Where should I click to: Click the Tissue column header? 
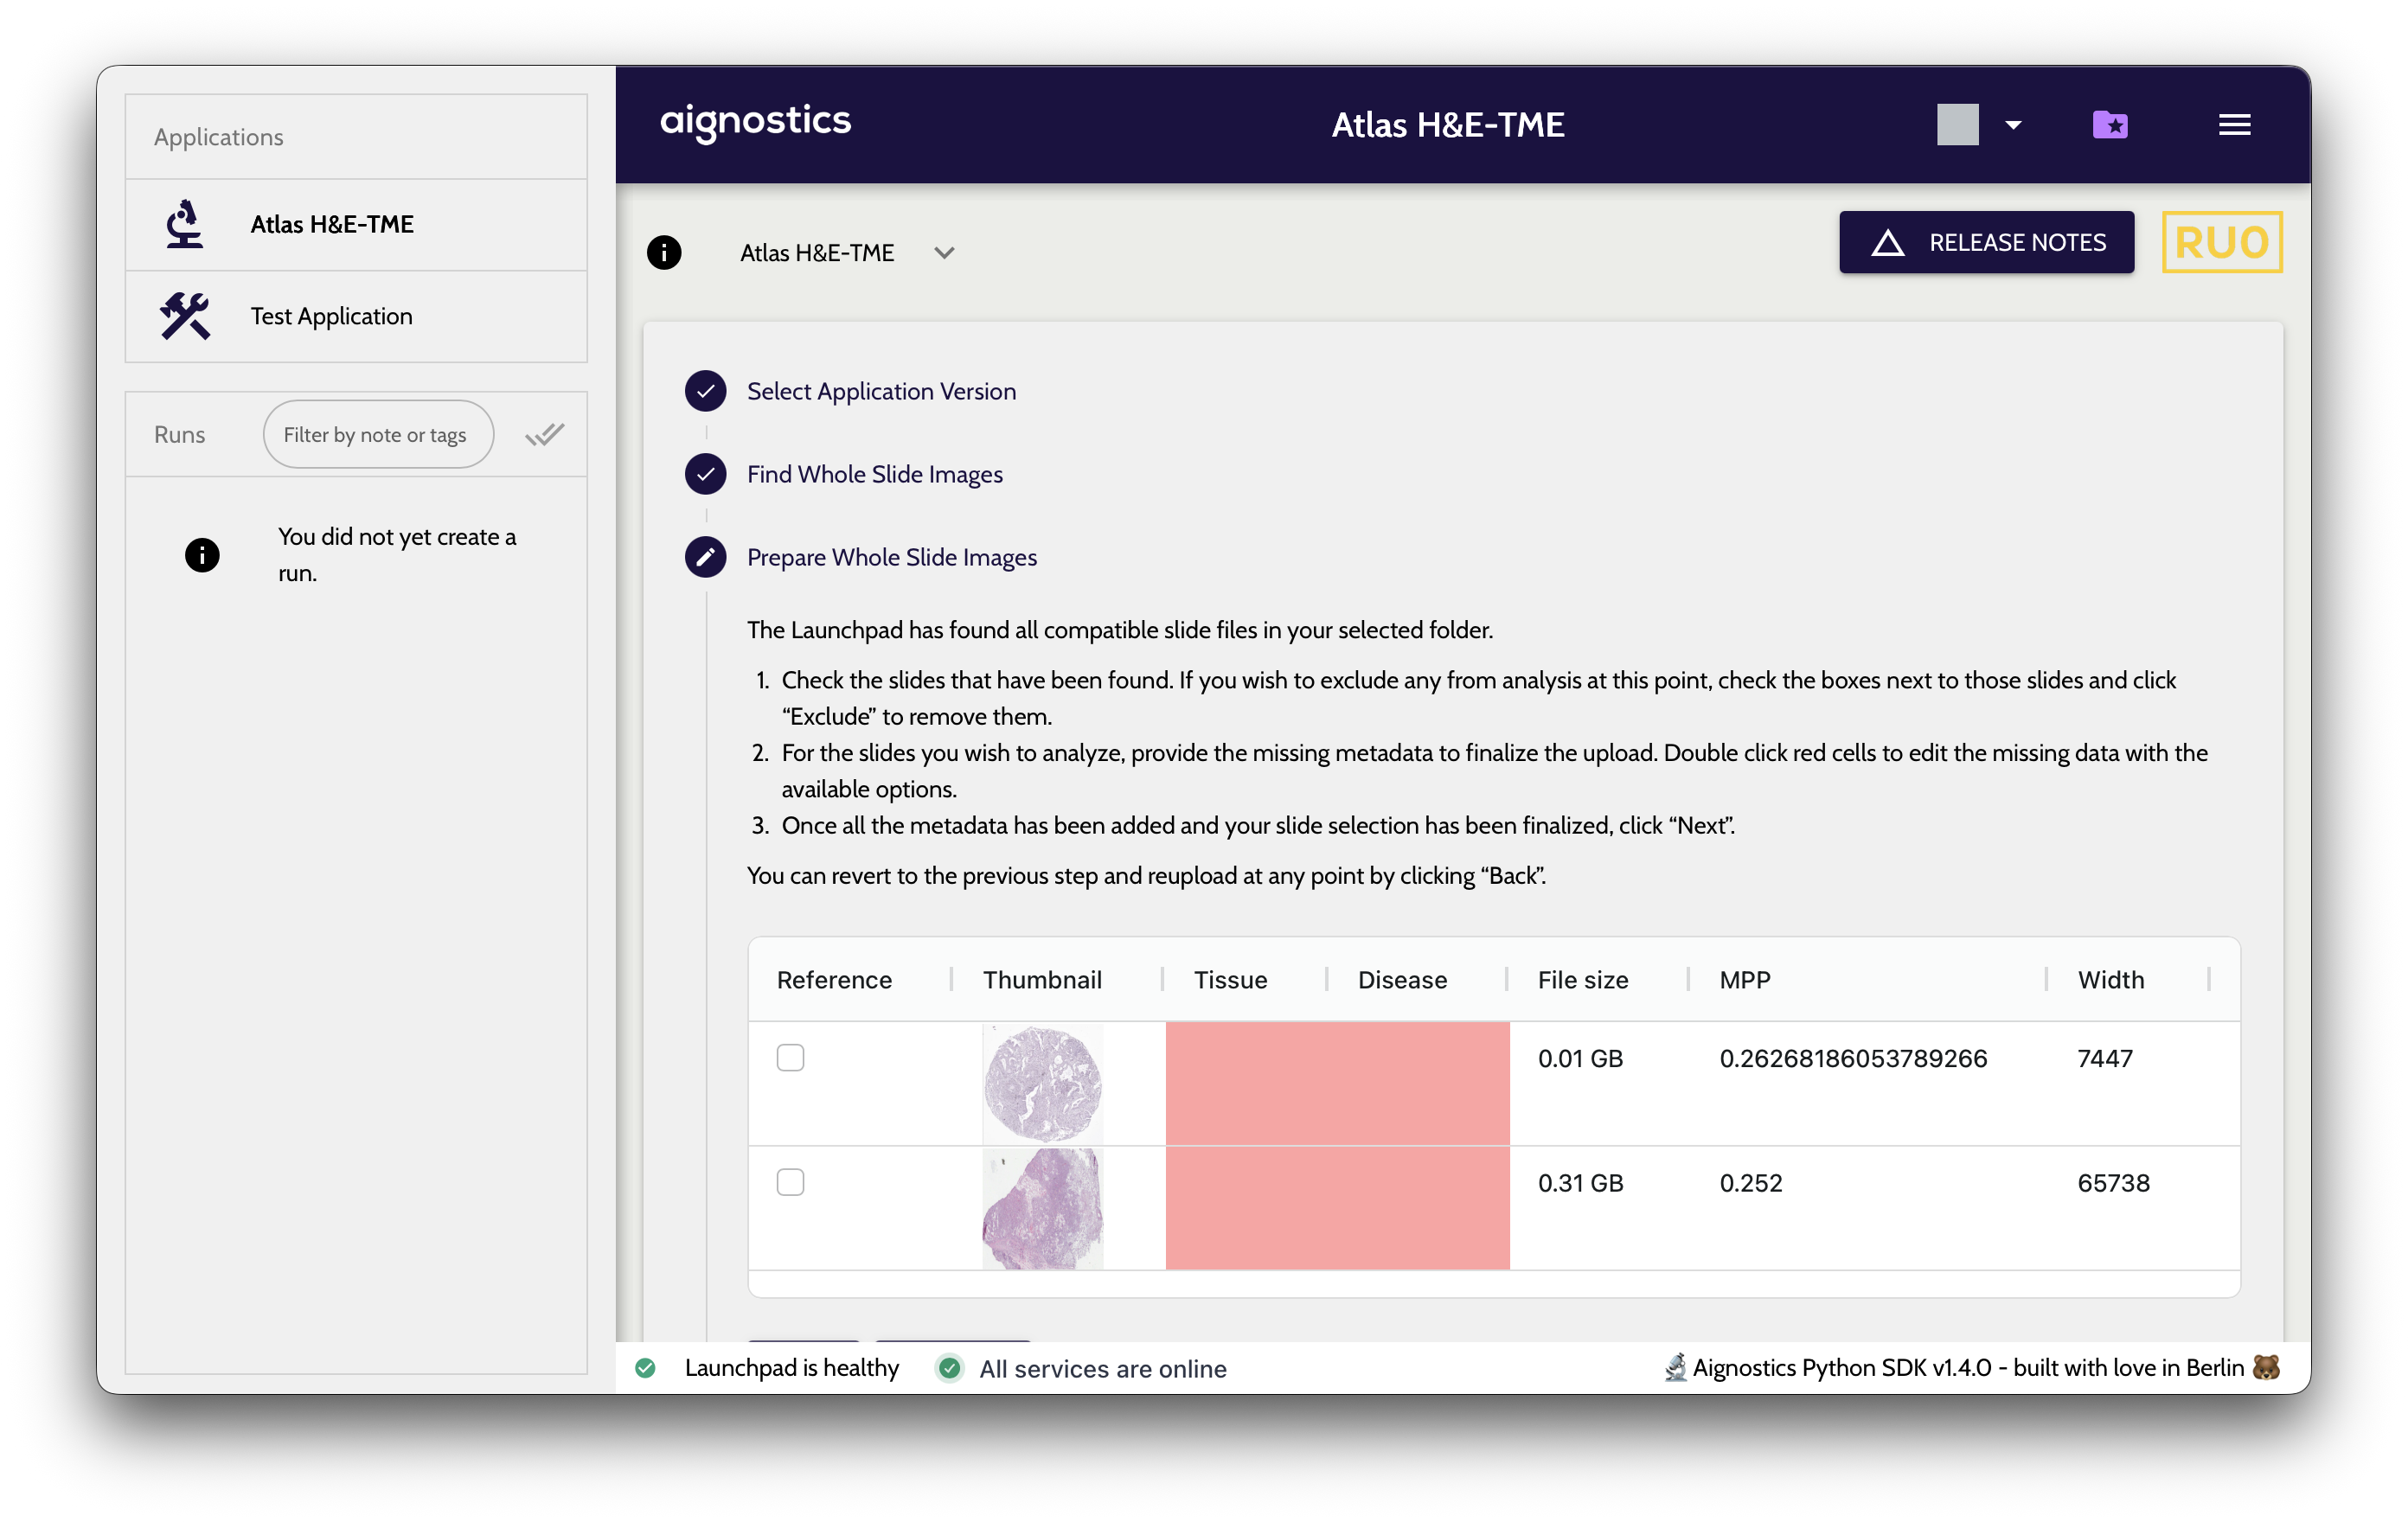(1230, 979)
